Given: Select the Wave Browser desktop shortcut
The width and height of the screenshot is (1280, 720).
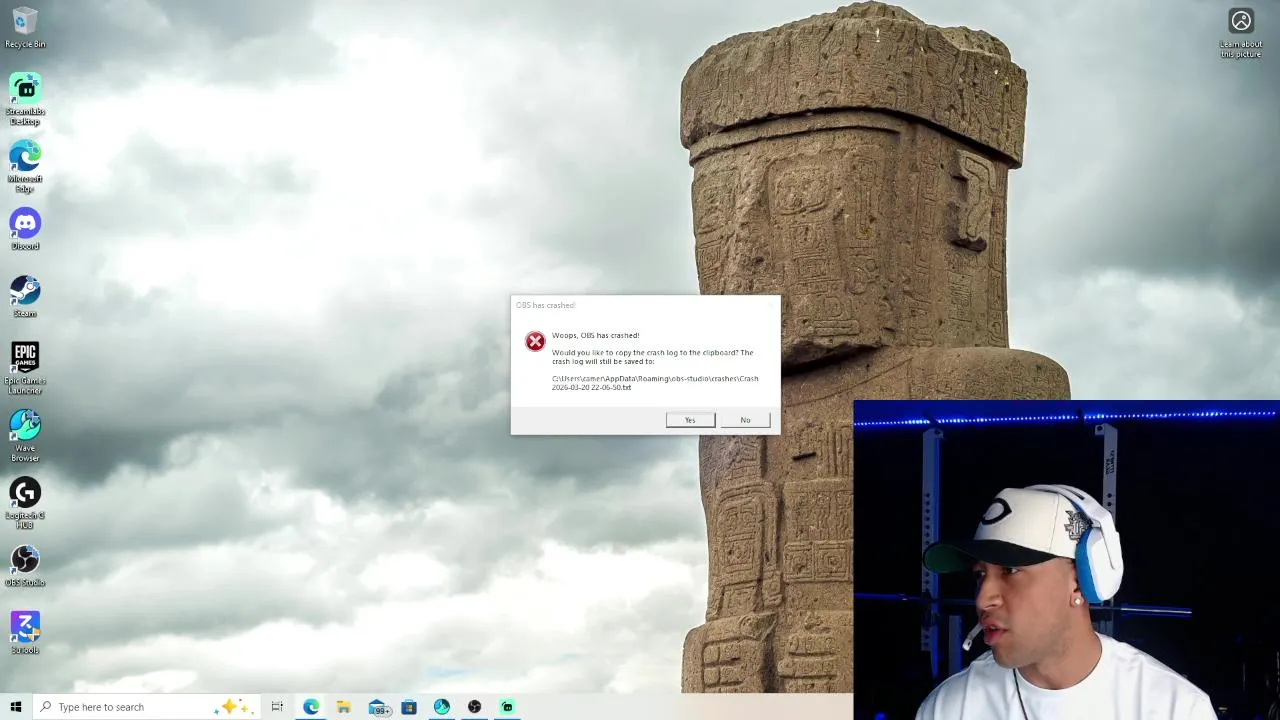Looking at the screenshot, I should (25, 435).
